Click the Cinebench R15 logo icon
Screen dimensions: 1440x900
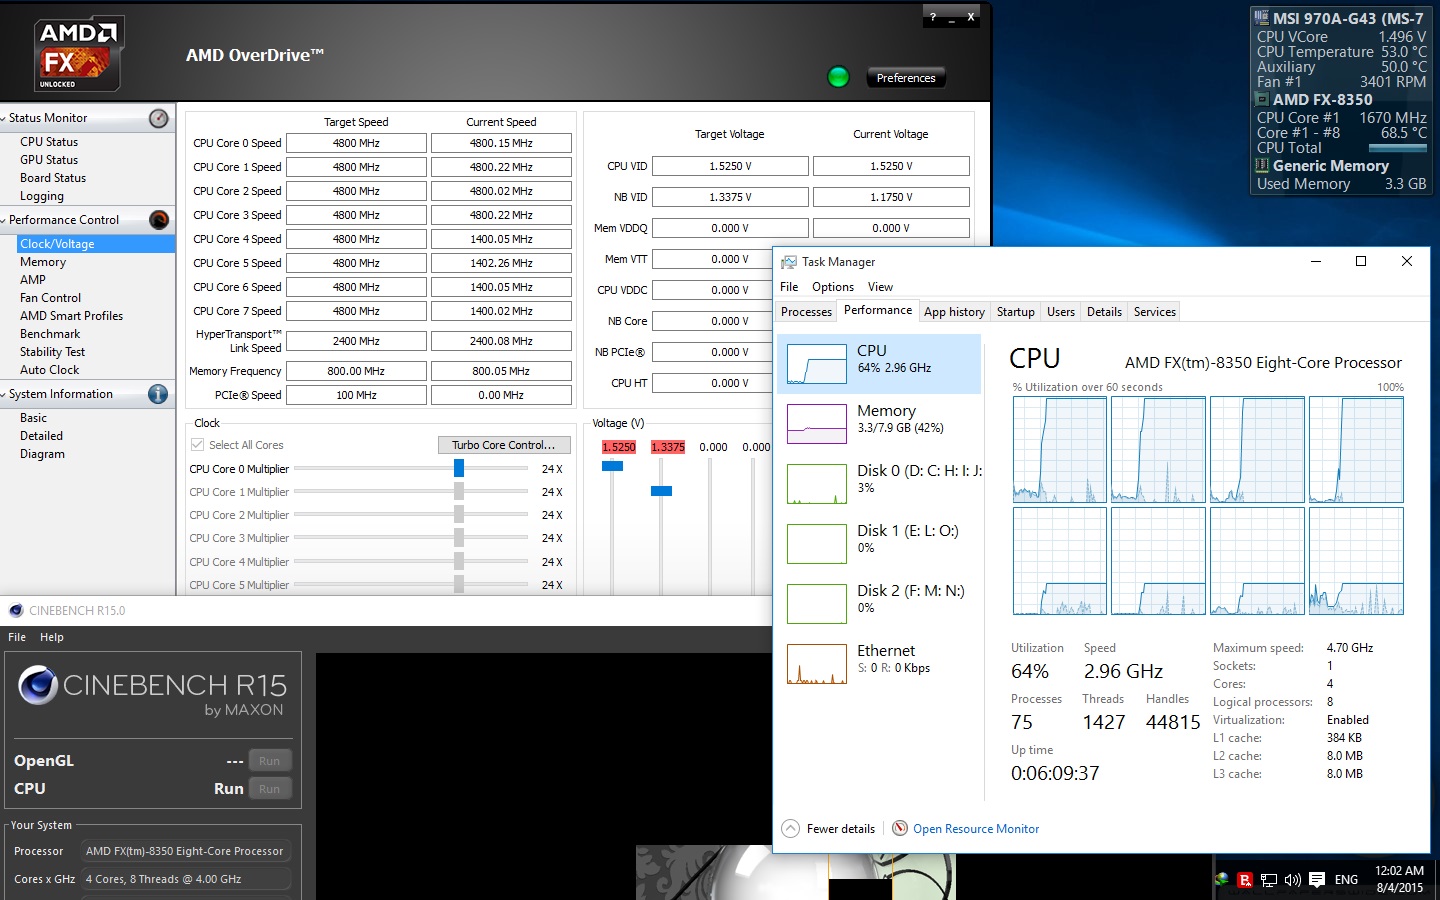37,685
